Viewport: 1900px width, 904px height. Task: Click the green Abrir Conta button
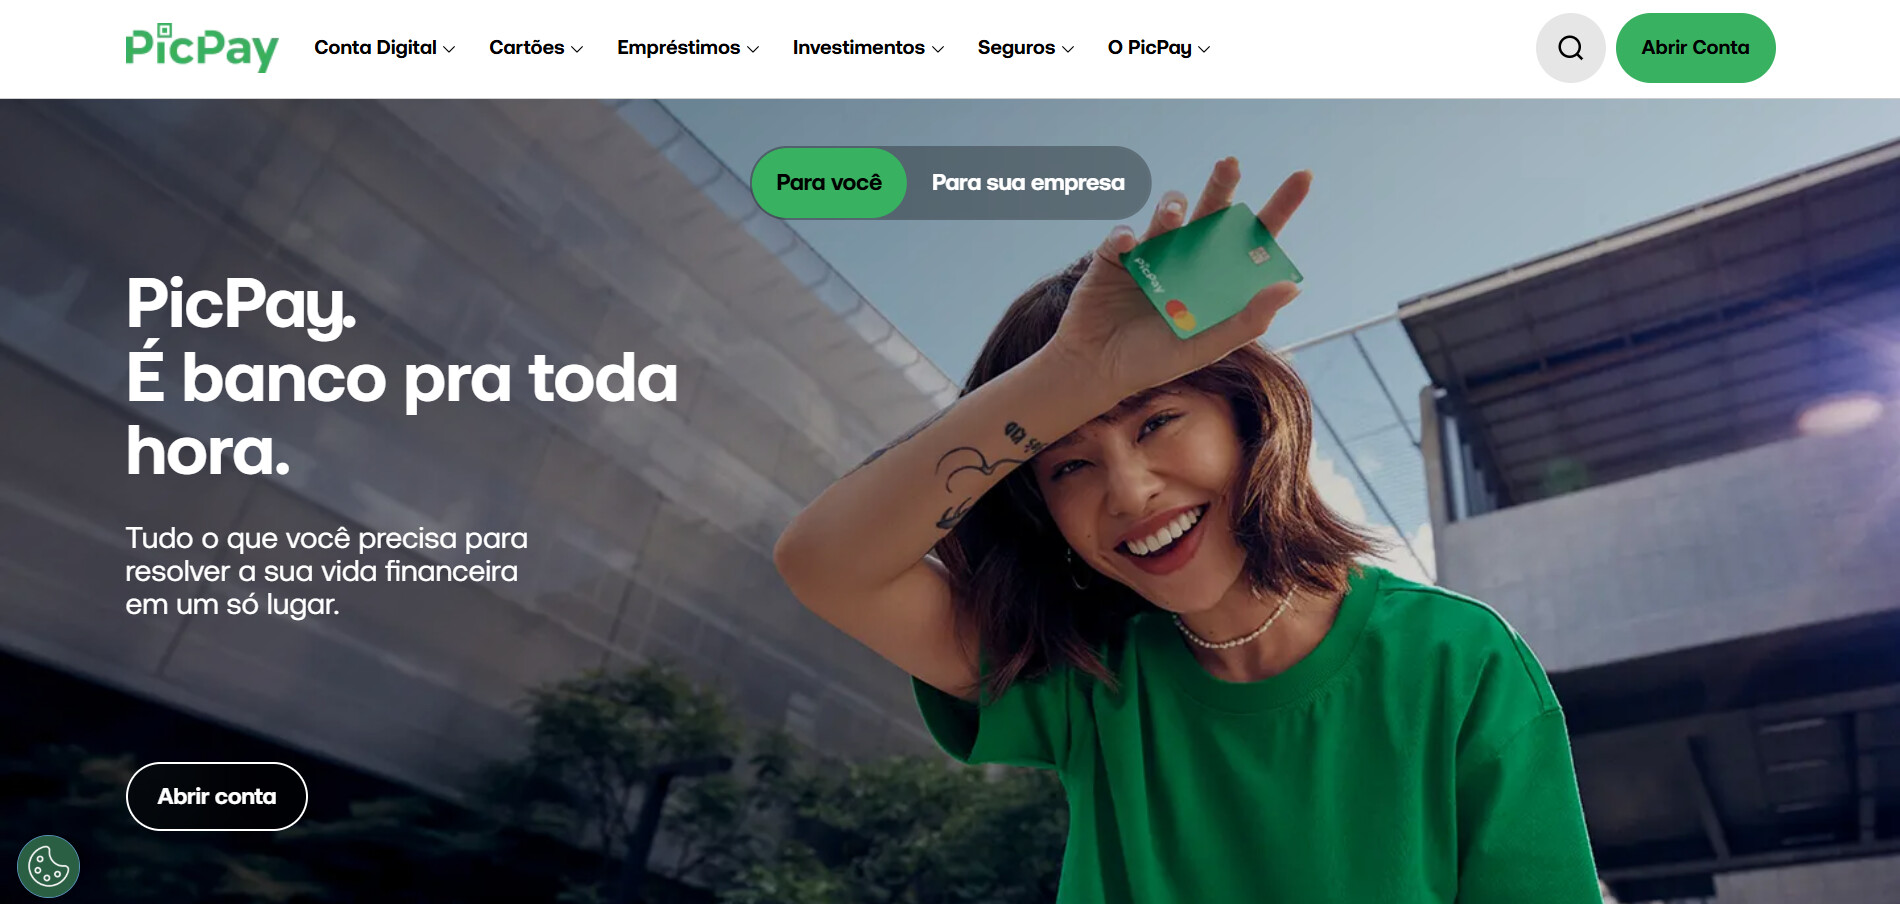pyautogui.click(x=1695, y=48)
